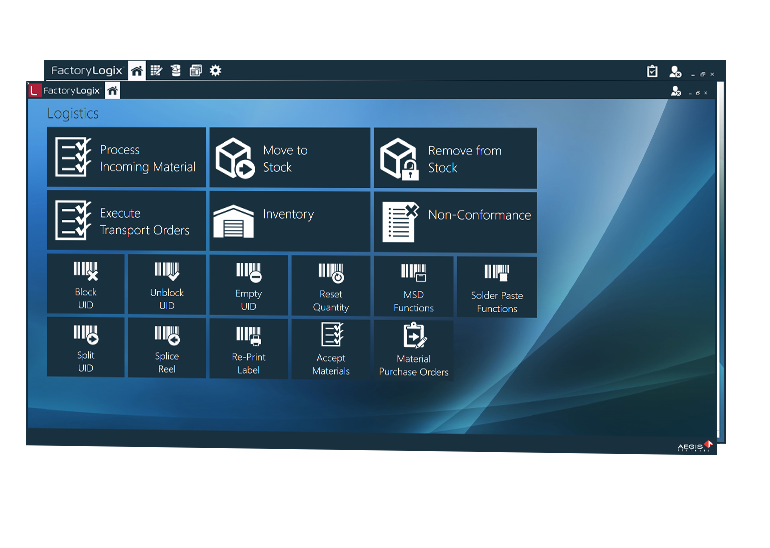770x548 pixels.
Task: Click user account icon in front window
Action: pyautogui.click(x=676, y=91)
